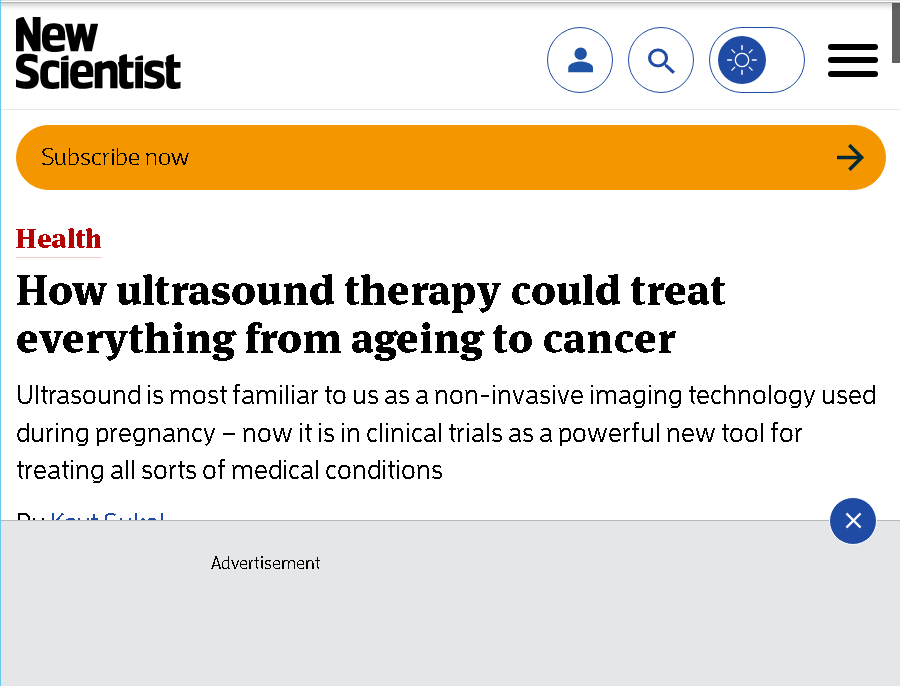Click the word 'Scientist' in the logo
Image resolution: width=900 pixels, height=686 pixels.
pos(98,71)
